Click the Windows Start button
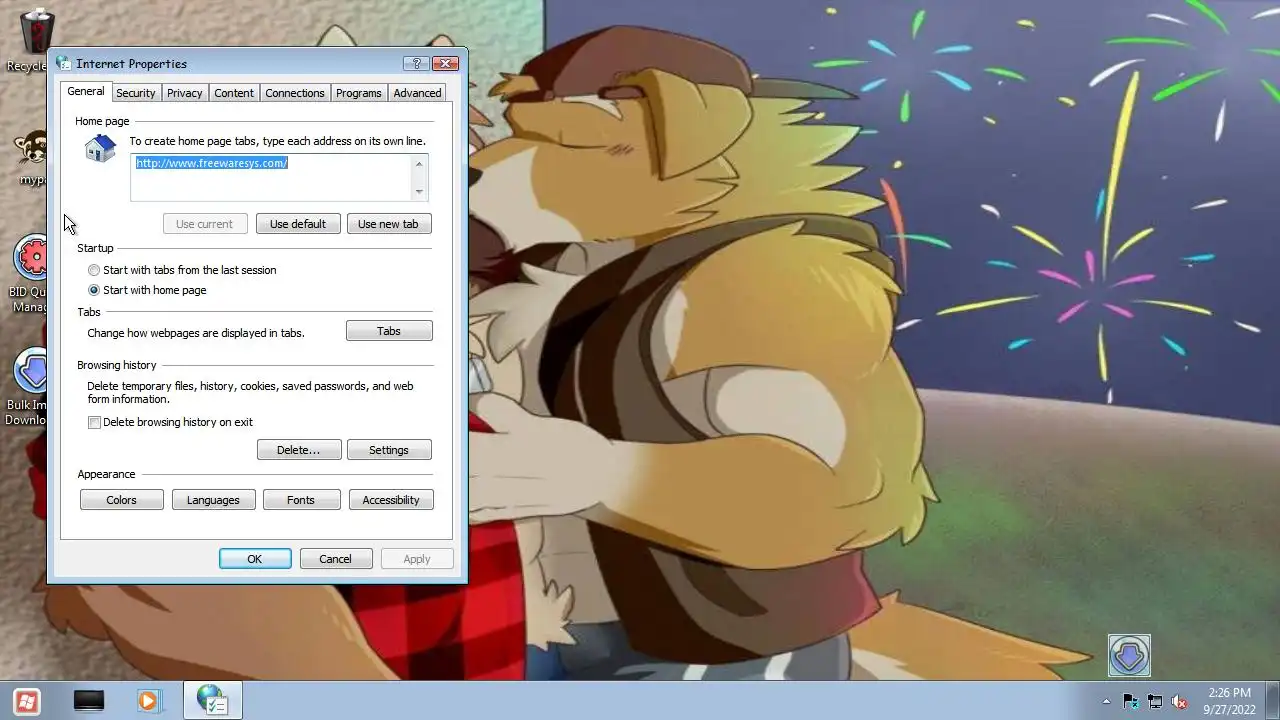 [27, 701]
